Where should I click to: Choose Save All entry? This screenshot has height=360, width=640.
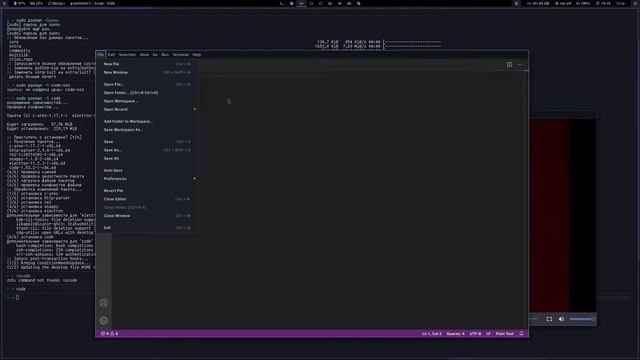click(147, 158)
